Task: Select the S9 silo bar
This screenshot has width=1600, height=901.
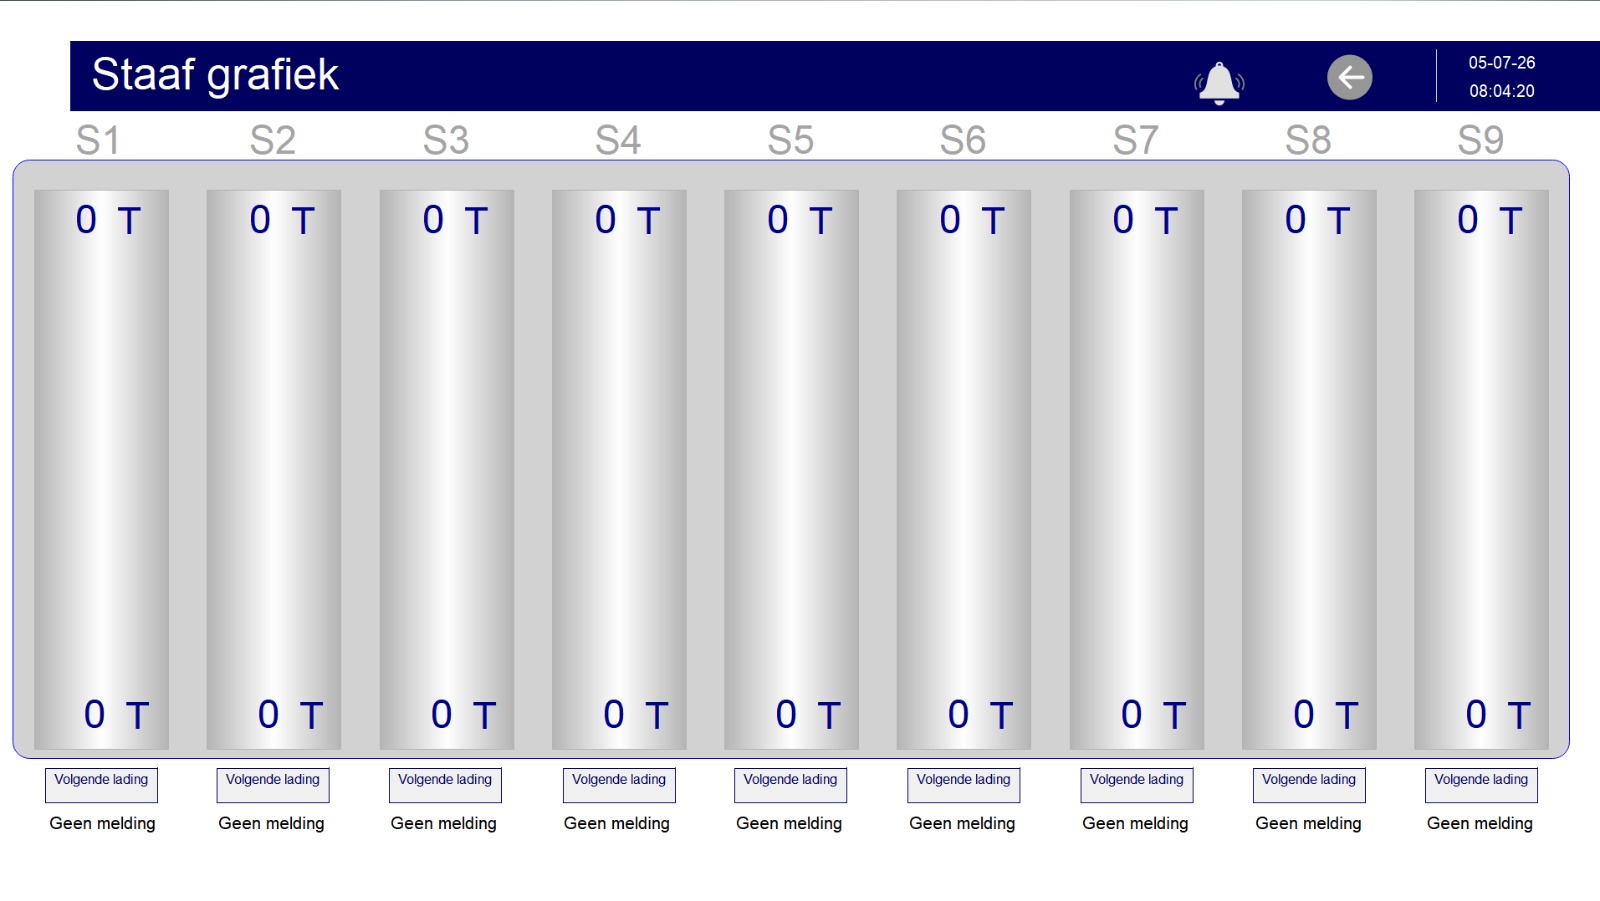Action: (x=1481, y=470)
